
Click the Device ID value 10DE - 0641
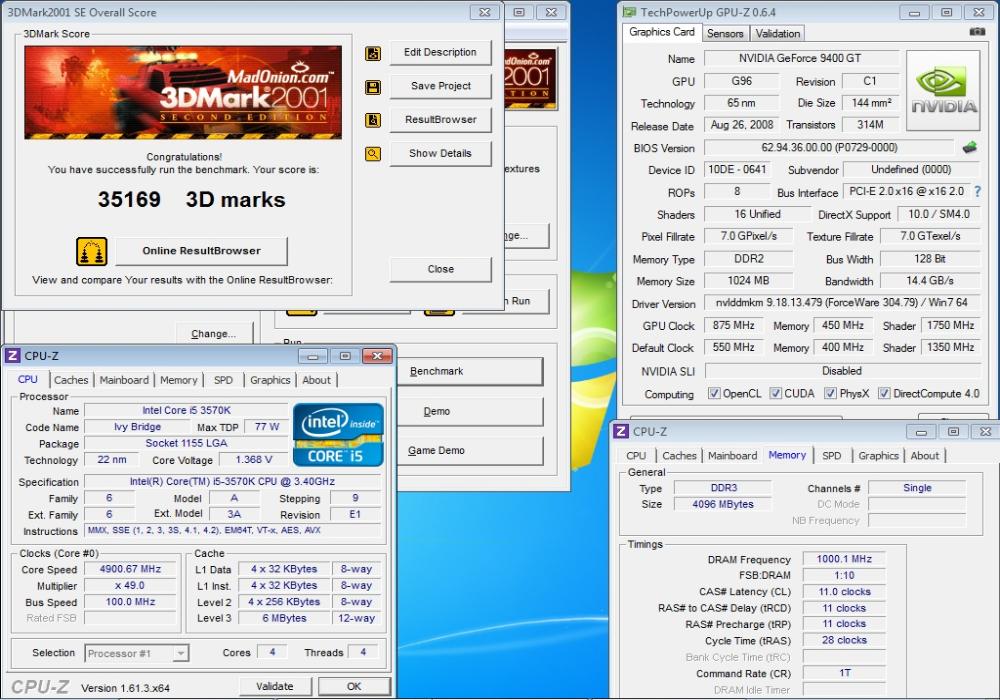[737, 170]
